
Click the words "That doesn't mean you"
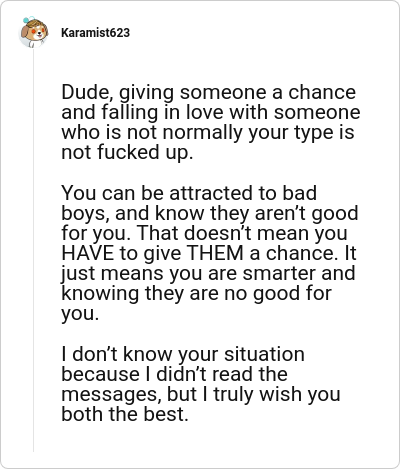[x=242, y=233]
